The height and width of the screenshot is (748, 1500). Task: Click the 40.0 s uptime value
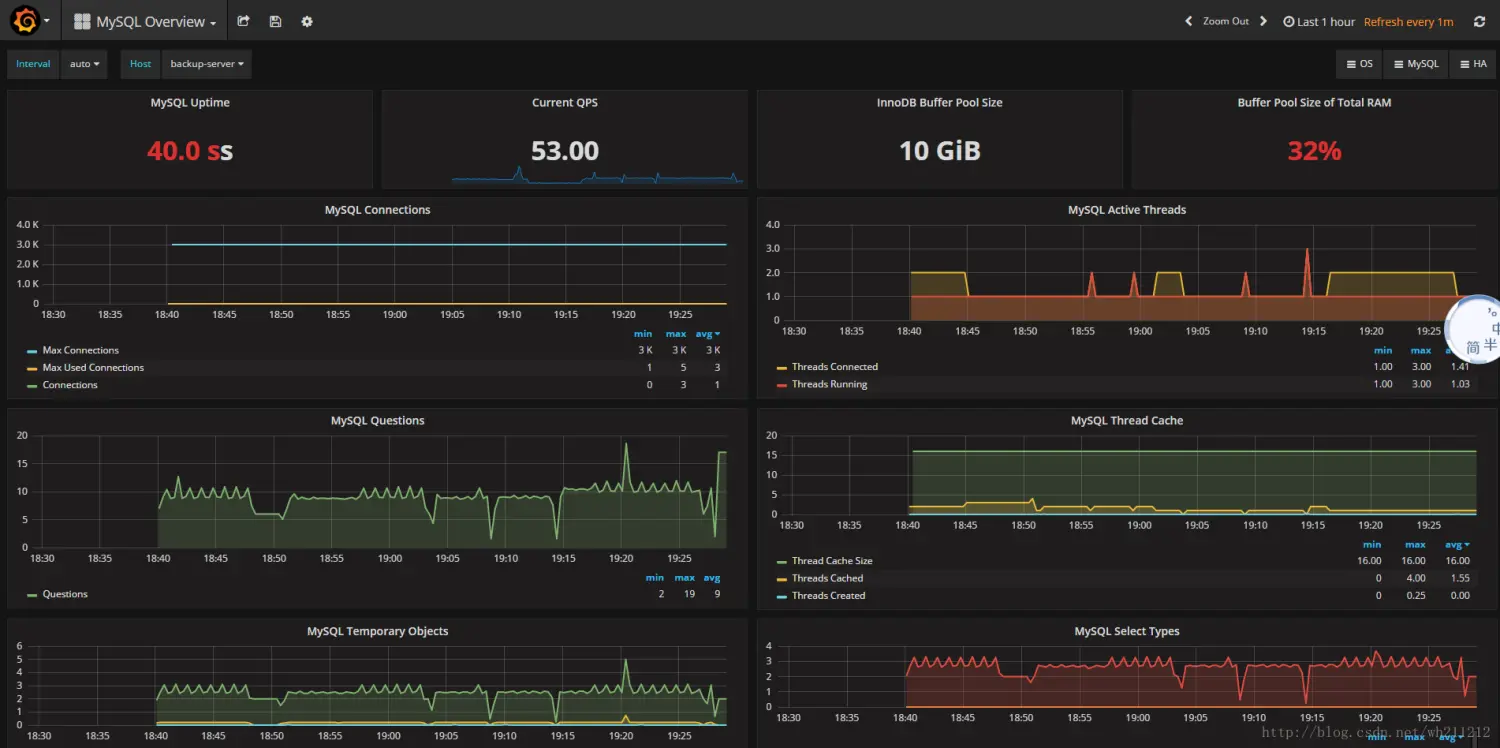click(x=190, y=151)
